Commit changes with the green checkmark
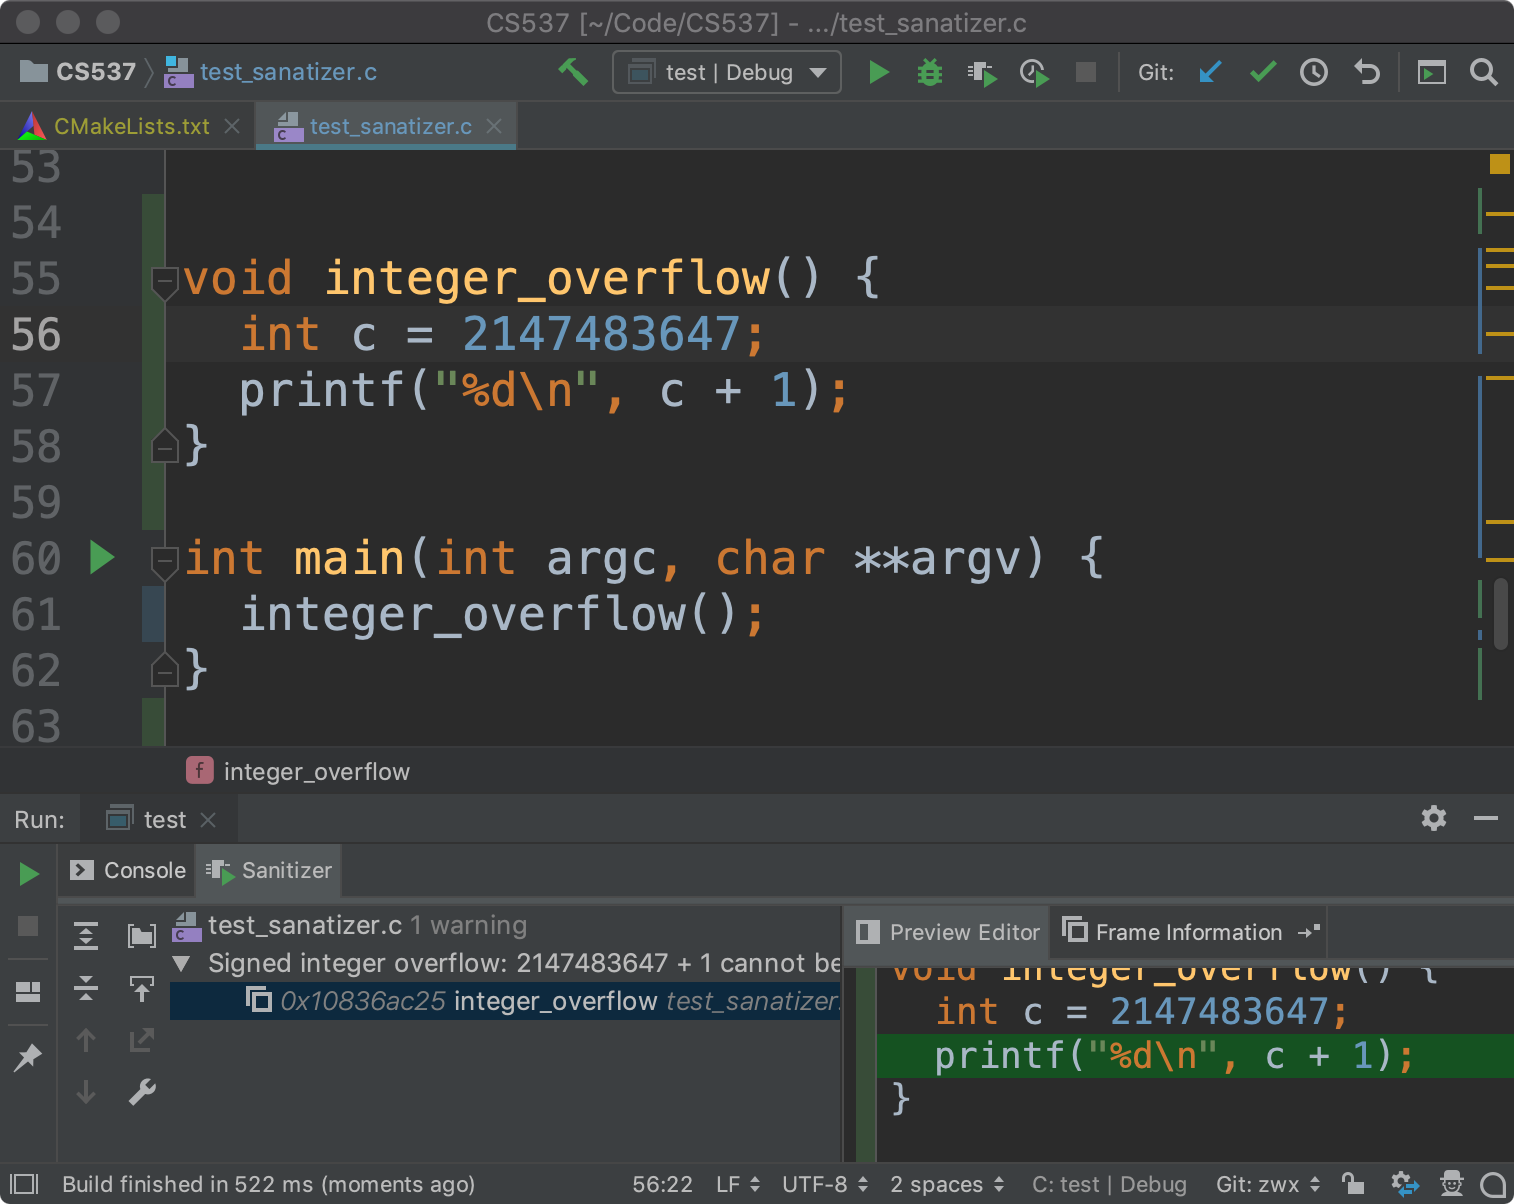This screenshot has width=1514, height=1204. pyautogui.click(x=1263, y=72)
